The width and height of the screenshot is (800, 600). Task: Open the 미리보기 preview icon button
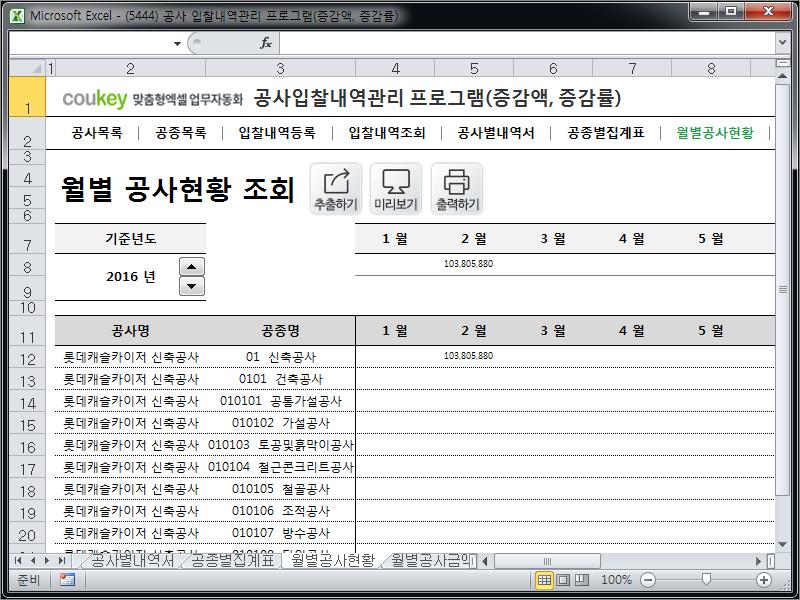[x=396, y=189]
